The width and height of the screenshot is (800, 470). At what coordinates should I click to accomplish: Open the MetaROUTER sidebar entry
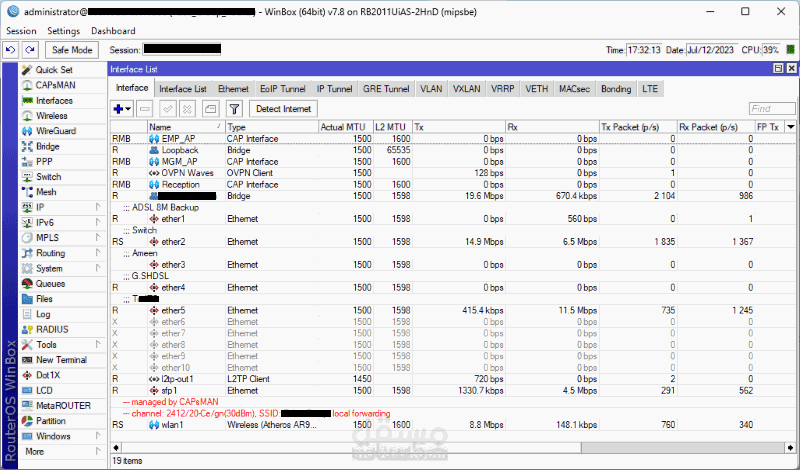[x=62, y=406]
